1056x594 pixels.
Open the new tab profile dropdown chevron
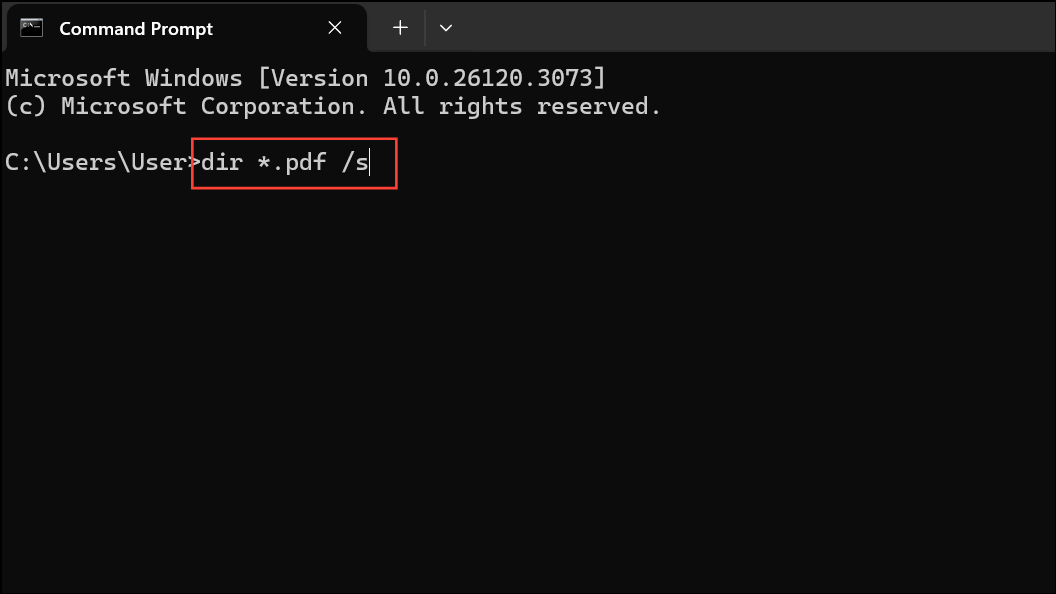(446, 28)
